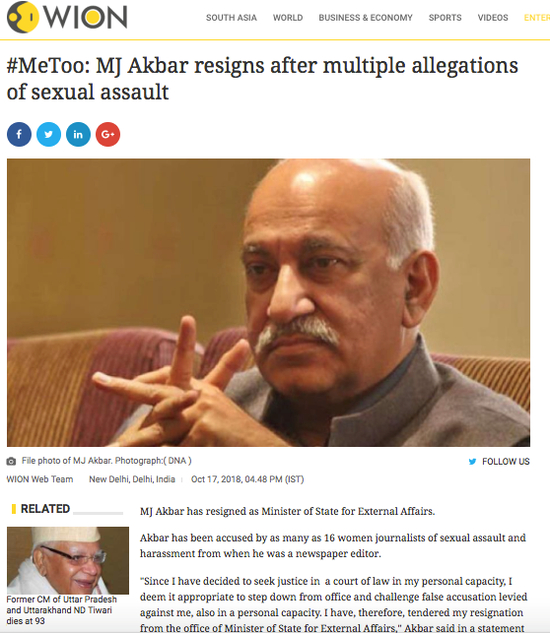Screen dimensions: 550x633
Task: Click the main MJ Akbar photo
Action: [x=268, y=302]
